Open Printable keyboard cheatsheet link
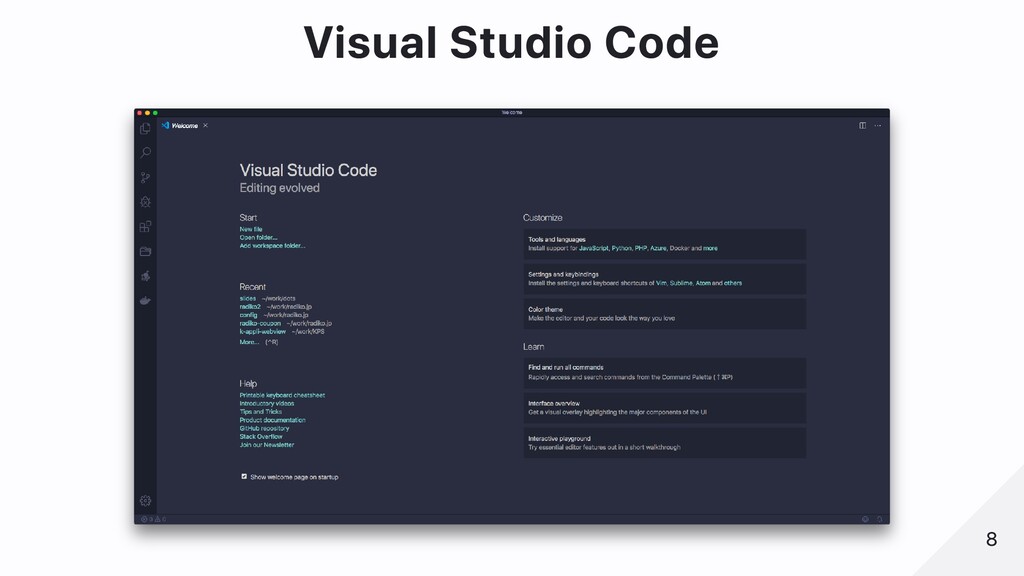The width and height of the screenshot is (1024, 576). coord(282,395)
